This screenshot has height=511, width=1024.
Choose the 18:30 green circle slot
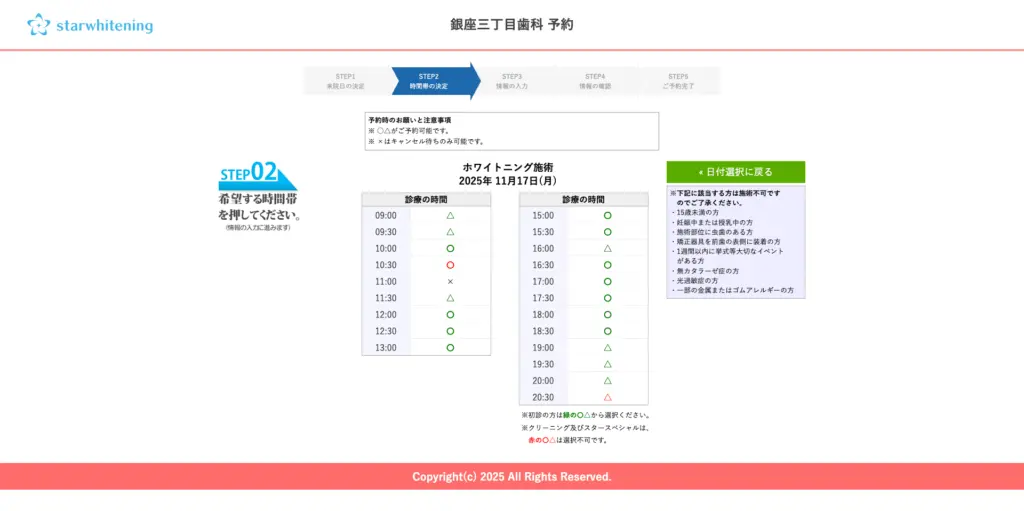[607, 331]
